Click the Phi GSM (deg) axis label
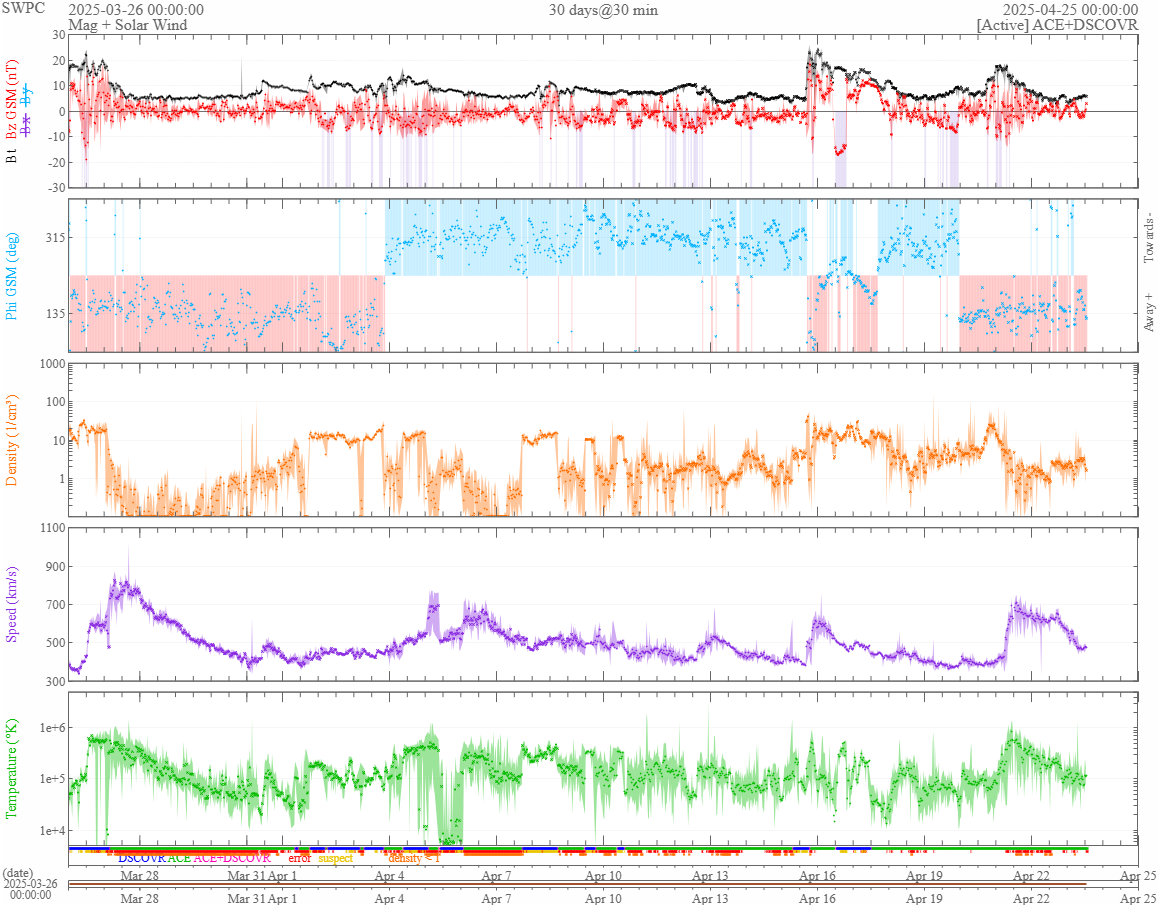Viewport: 1158px width, 905px height. pyautogui.click(x=12, y=276)
